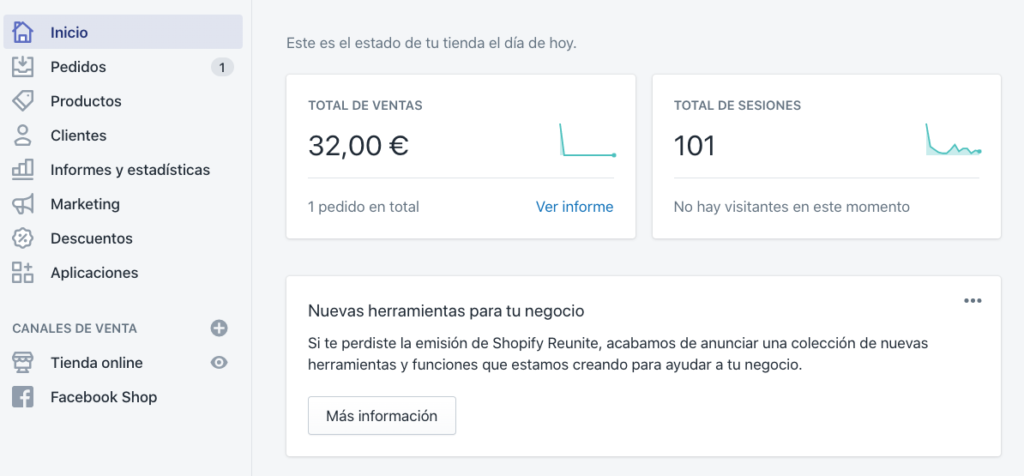Click the Tienda online storefront icon

tap(23, 363)
